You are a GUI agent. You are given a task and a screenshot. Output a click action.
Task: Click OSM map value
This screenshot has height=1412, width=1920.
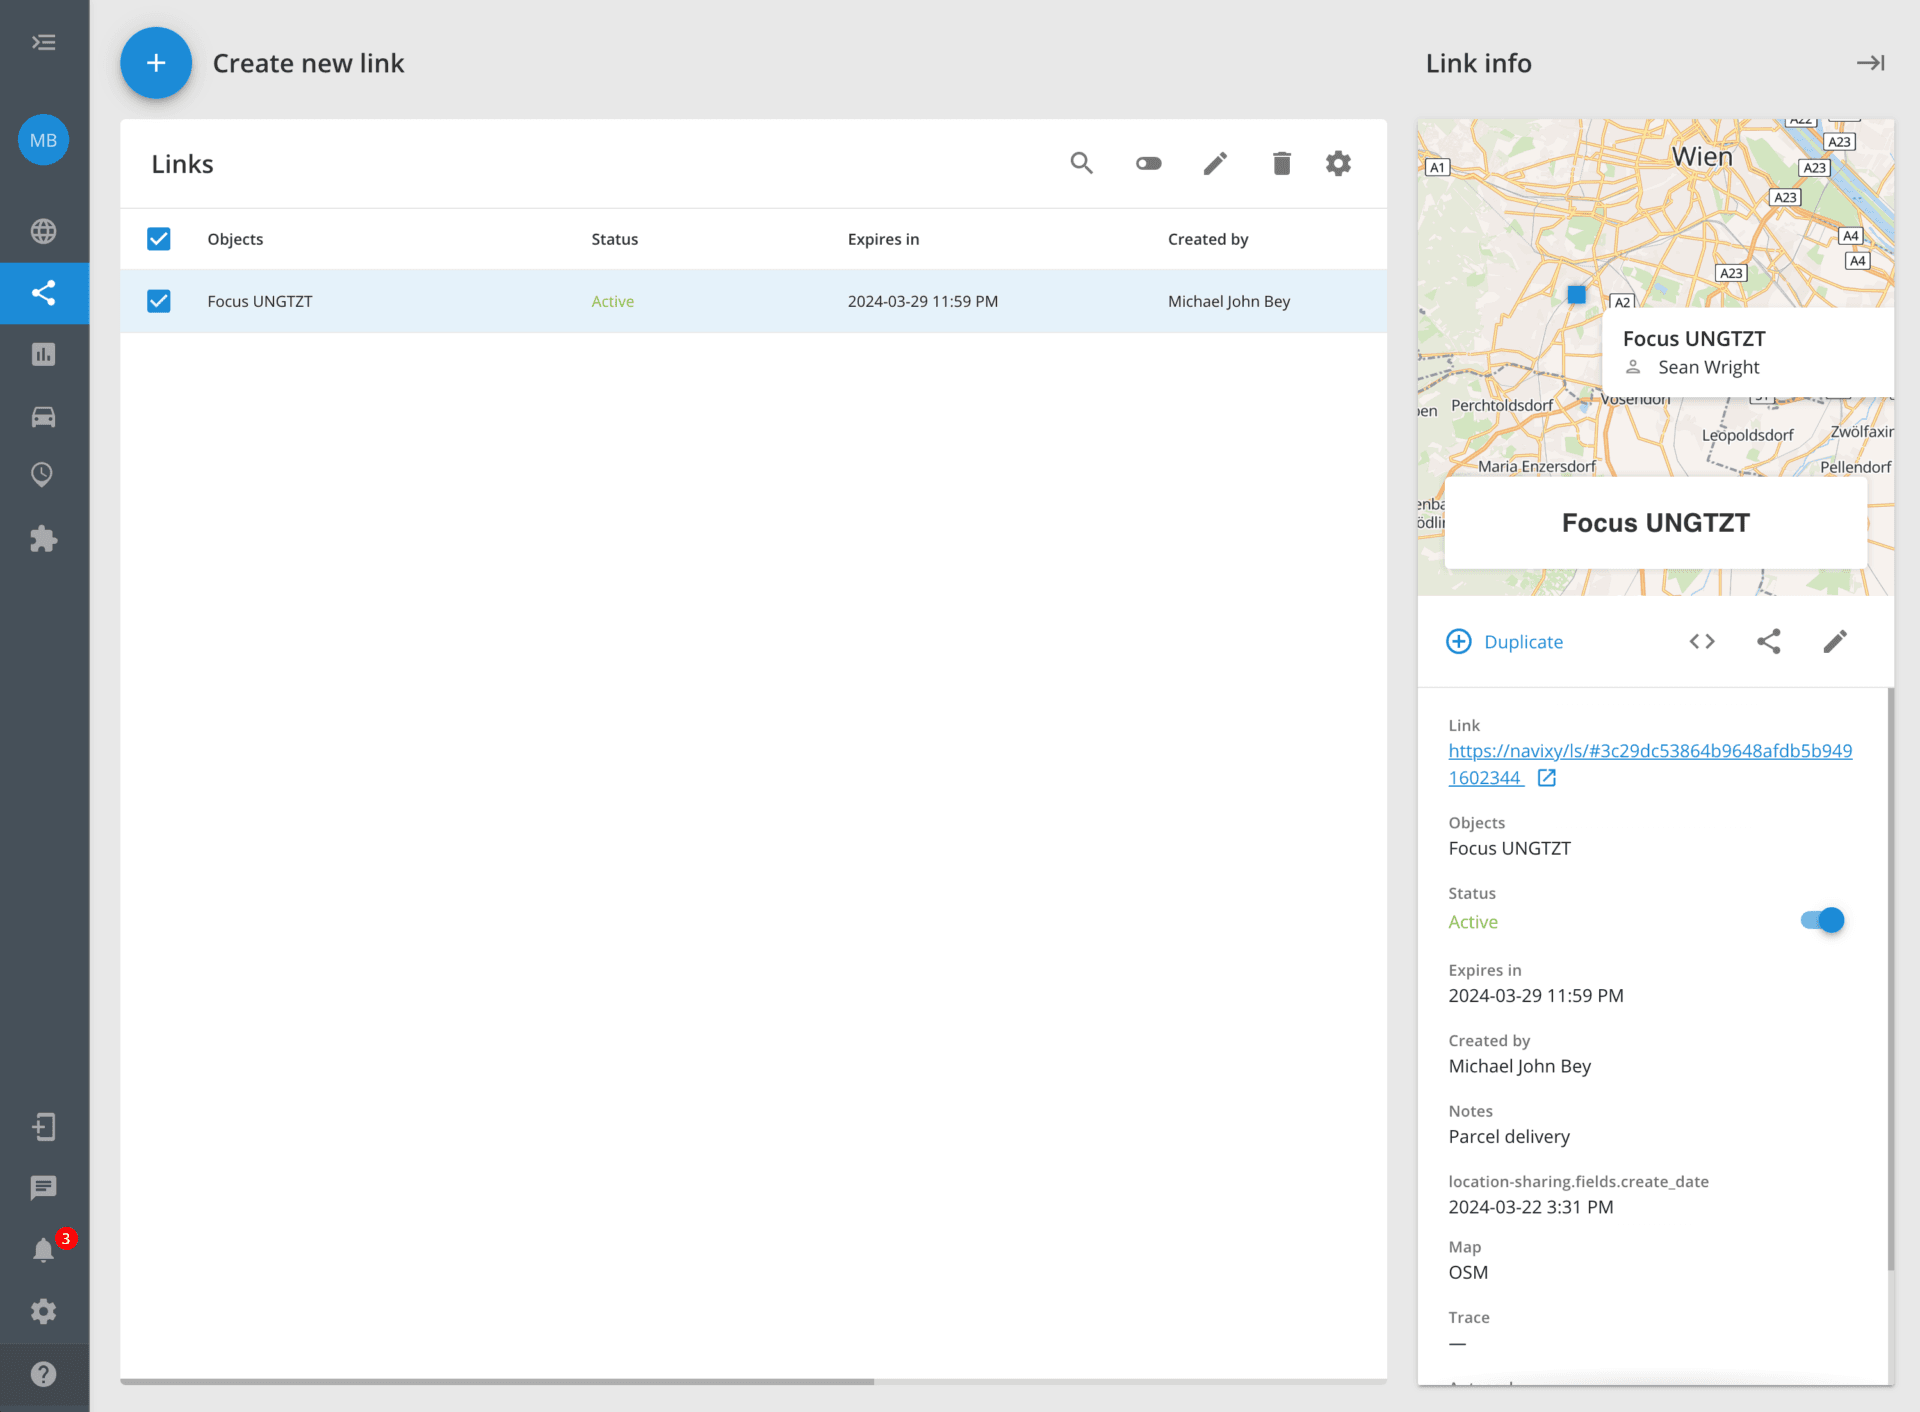pyautogui.click(x=1468, y=1273)
